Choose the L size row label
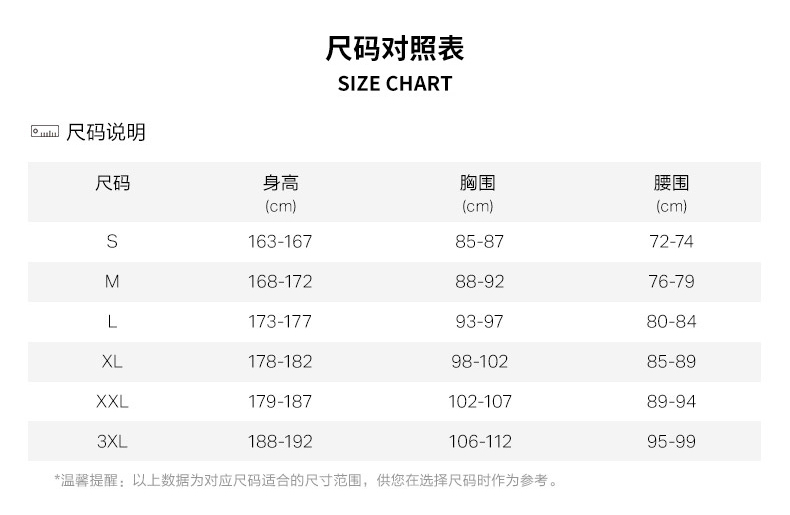The height and width of the screenshot is (515, 790). pyautogui.click(x=112, y=322)
